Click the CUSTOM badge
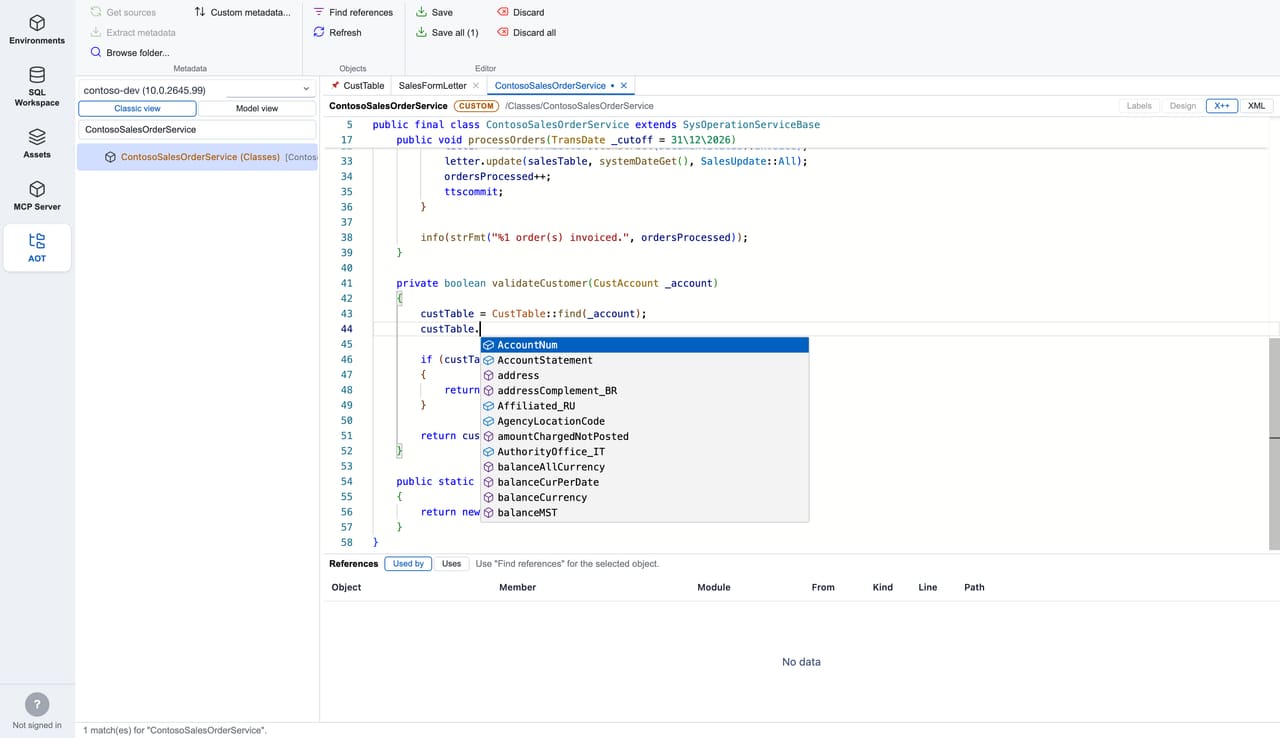This screenshot has height=738, width=1280. click(476, 106)
